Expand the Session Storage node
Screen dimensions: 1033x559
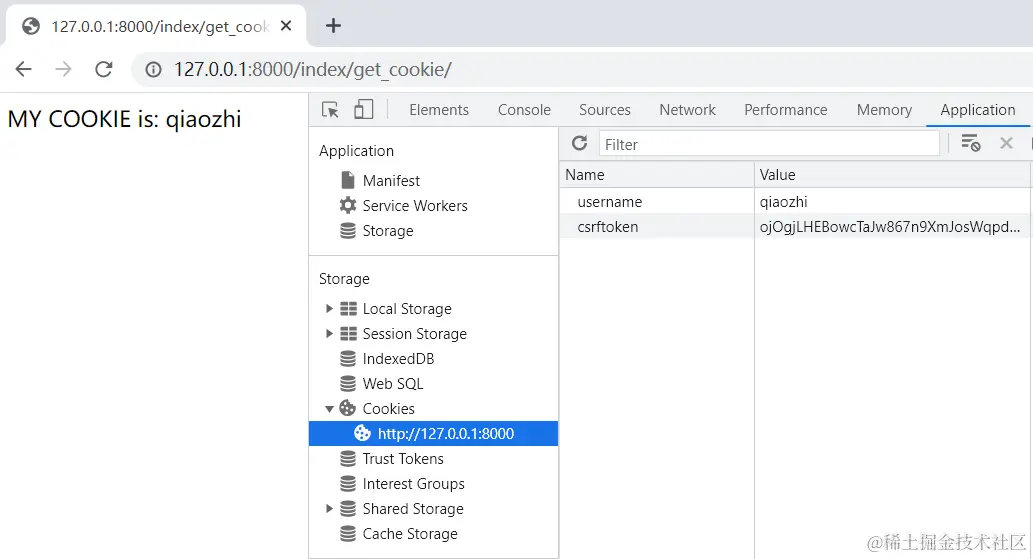(x=330, y=334)
